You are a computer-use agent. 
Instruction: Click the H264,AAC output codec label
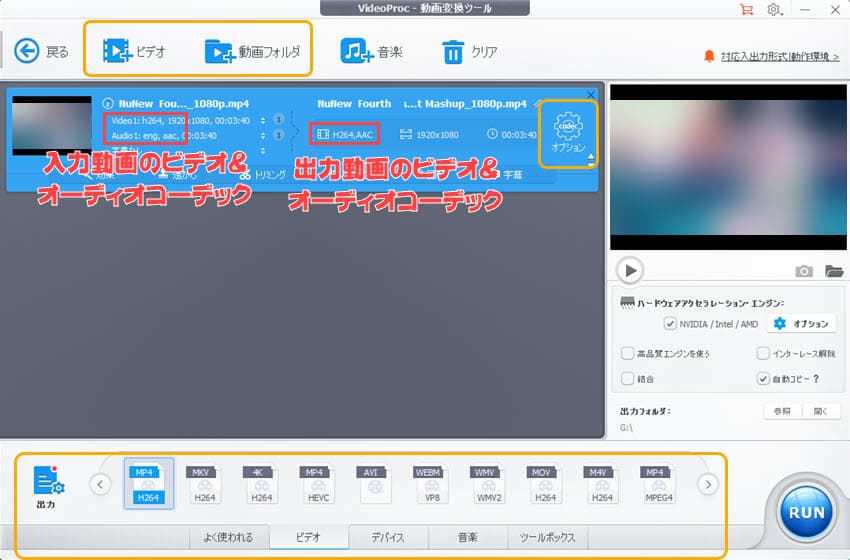(345, 134)
